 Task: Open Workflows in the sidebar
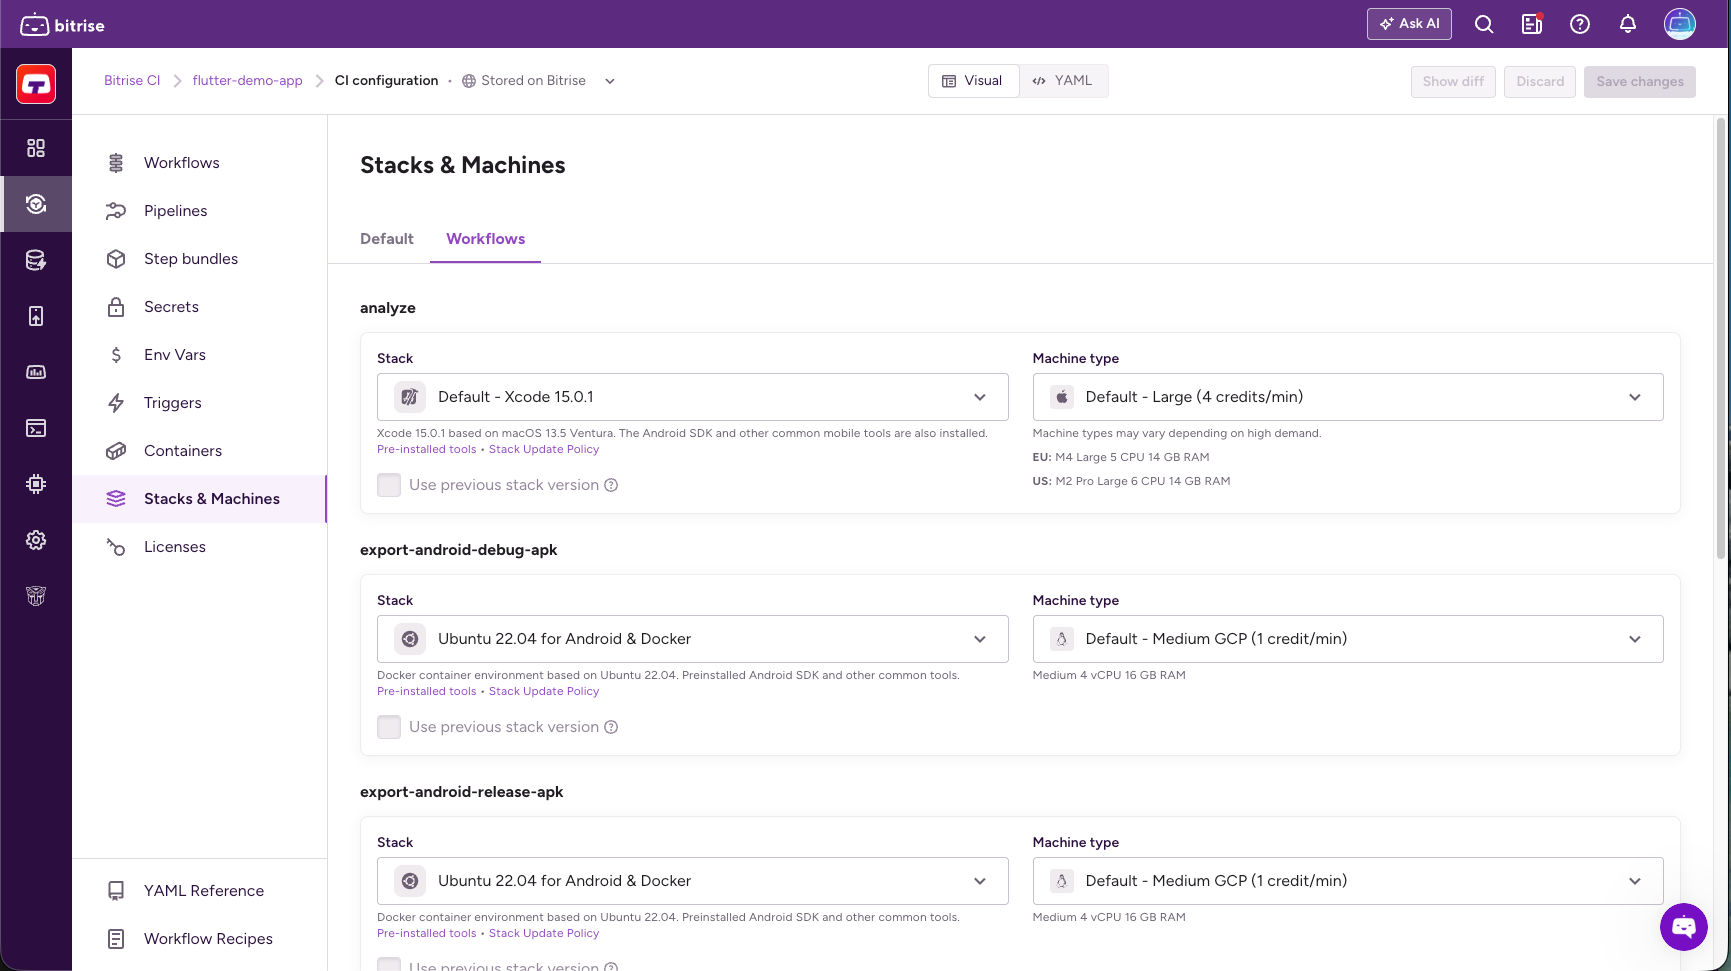point(200,163)
